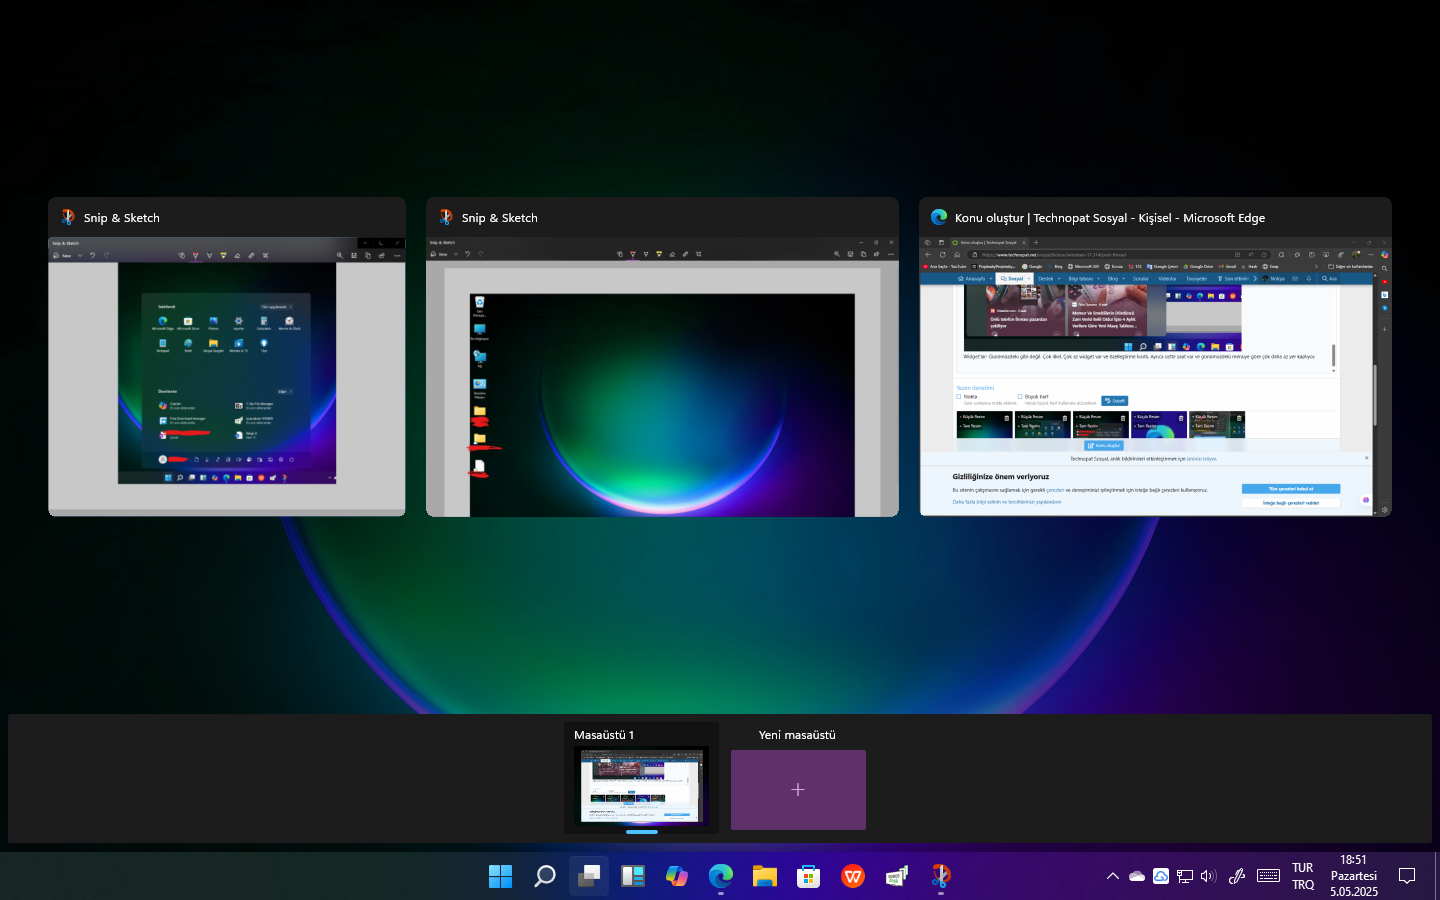Open the volume speaker tray icon
The height and width of the screenshot is (900, 1440).
[x=1208, y=876]
